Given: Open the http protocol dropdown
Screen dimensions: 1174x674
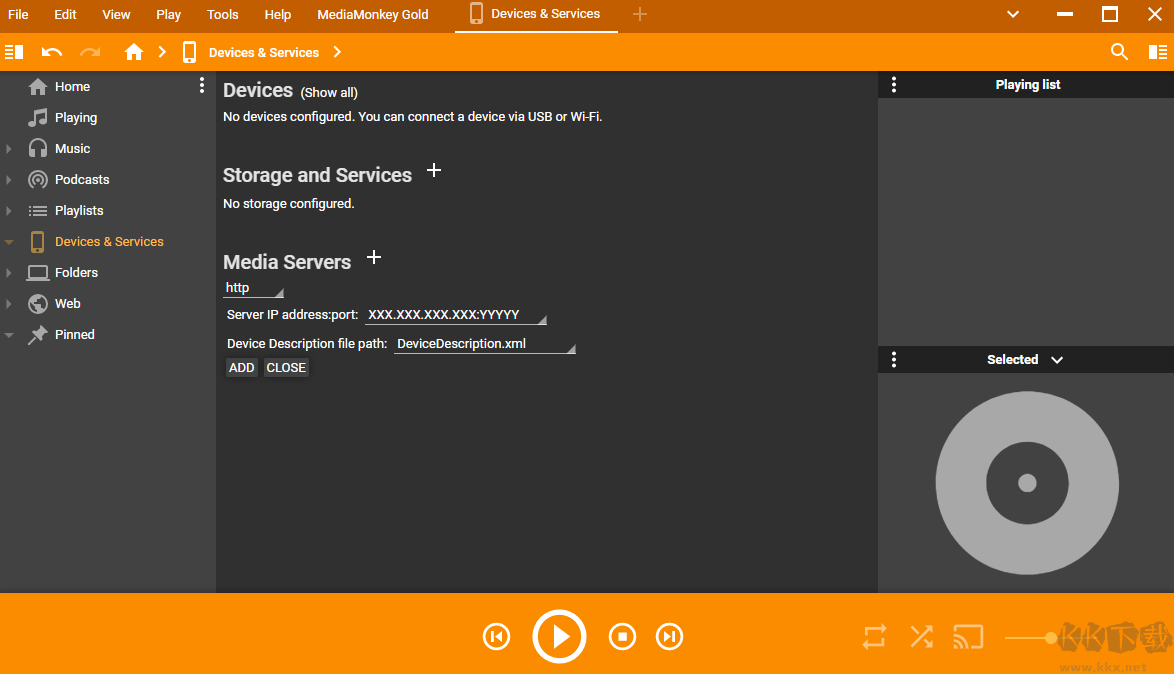Looking at the screenshot, I should pos(253,288).
